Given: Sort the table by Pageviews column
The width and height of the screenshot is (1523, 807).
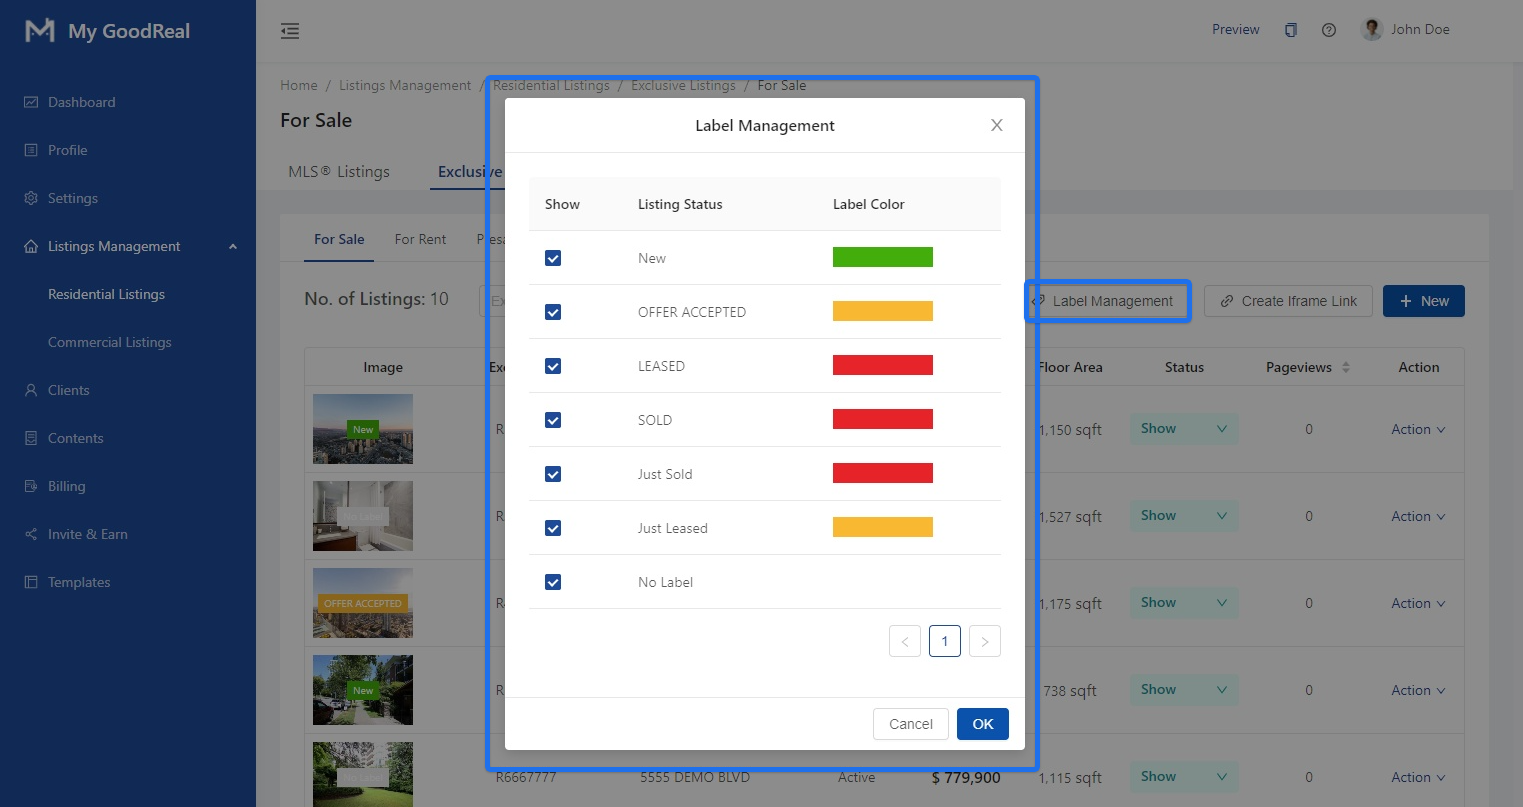Looking at the screenshot, I should point(1345,367).
